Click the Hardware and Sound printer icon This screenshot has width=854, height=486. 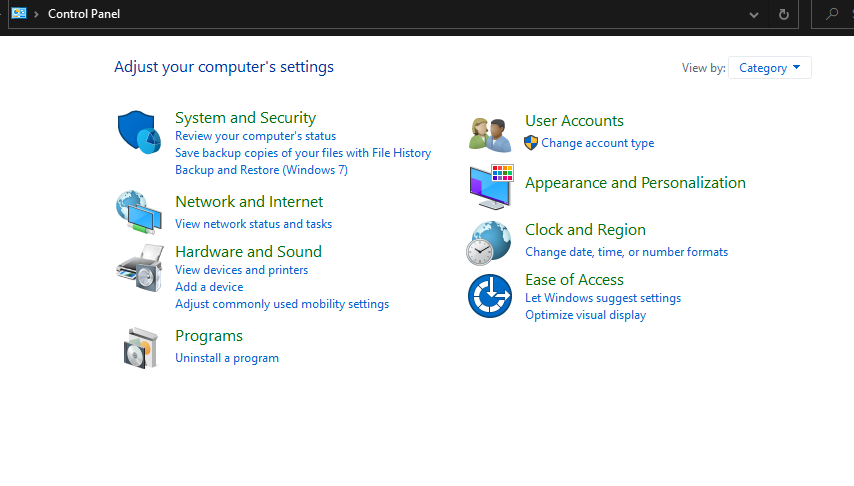pyautogui.click(x=140, y=268)
